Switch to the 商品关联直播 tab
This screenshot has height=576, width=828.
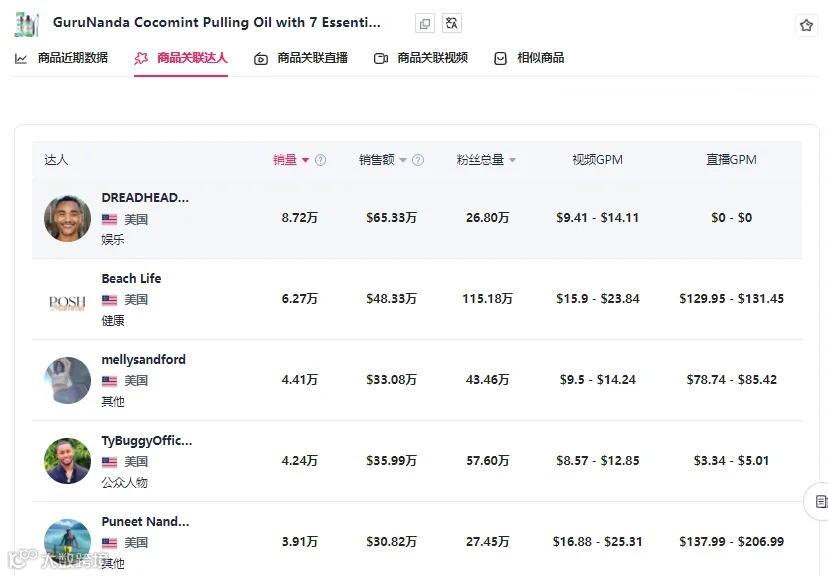[301, 58]
